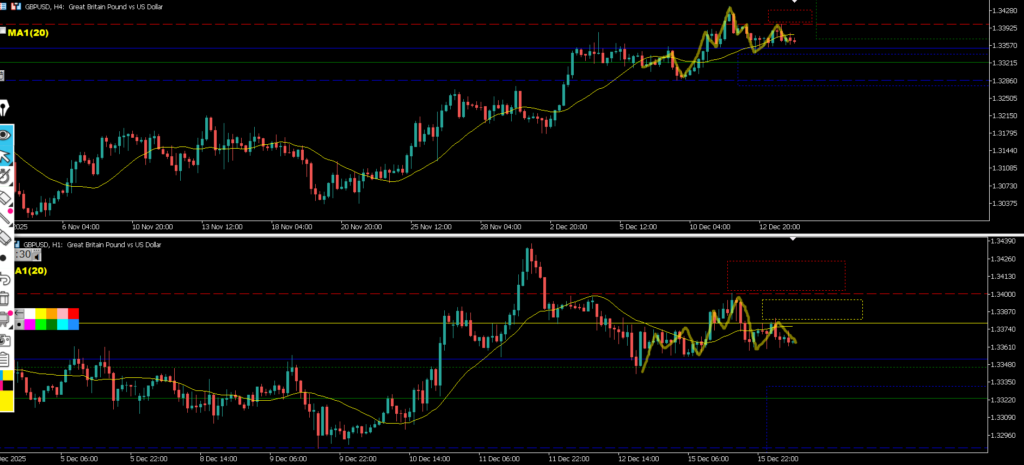Click the 9 Dec 22:00 time label
Viewport: 1024px width, 465px height.
pyautogui.click(x=358, y=458)
